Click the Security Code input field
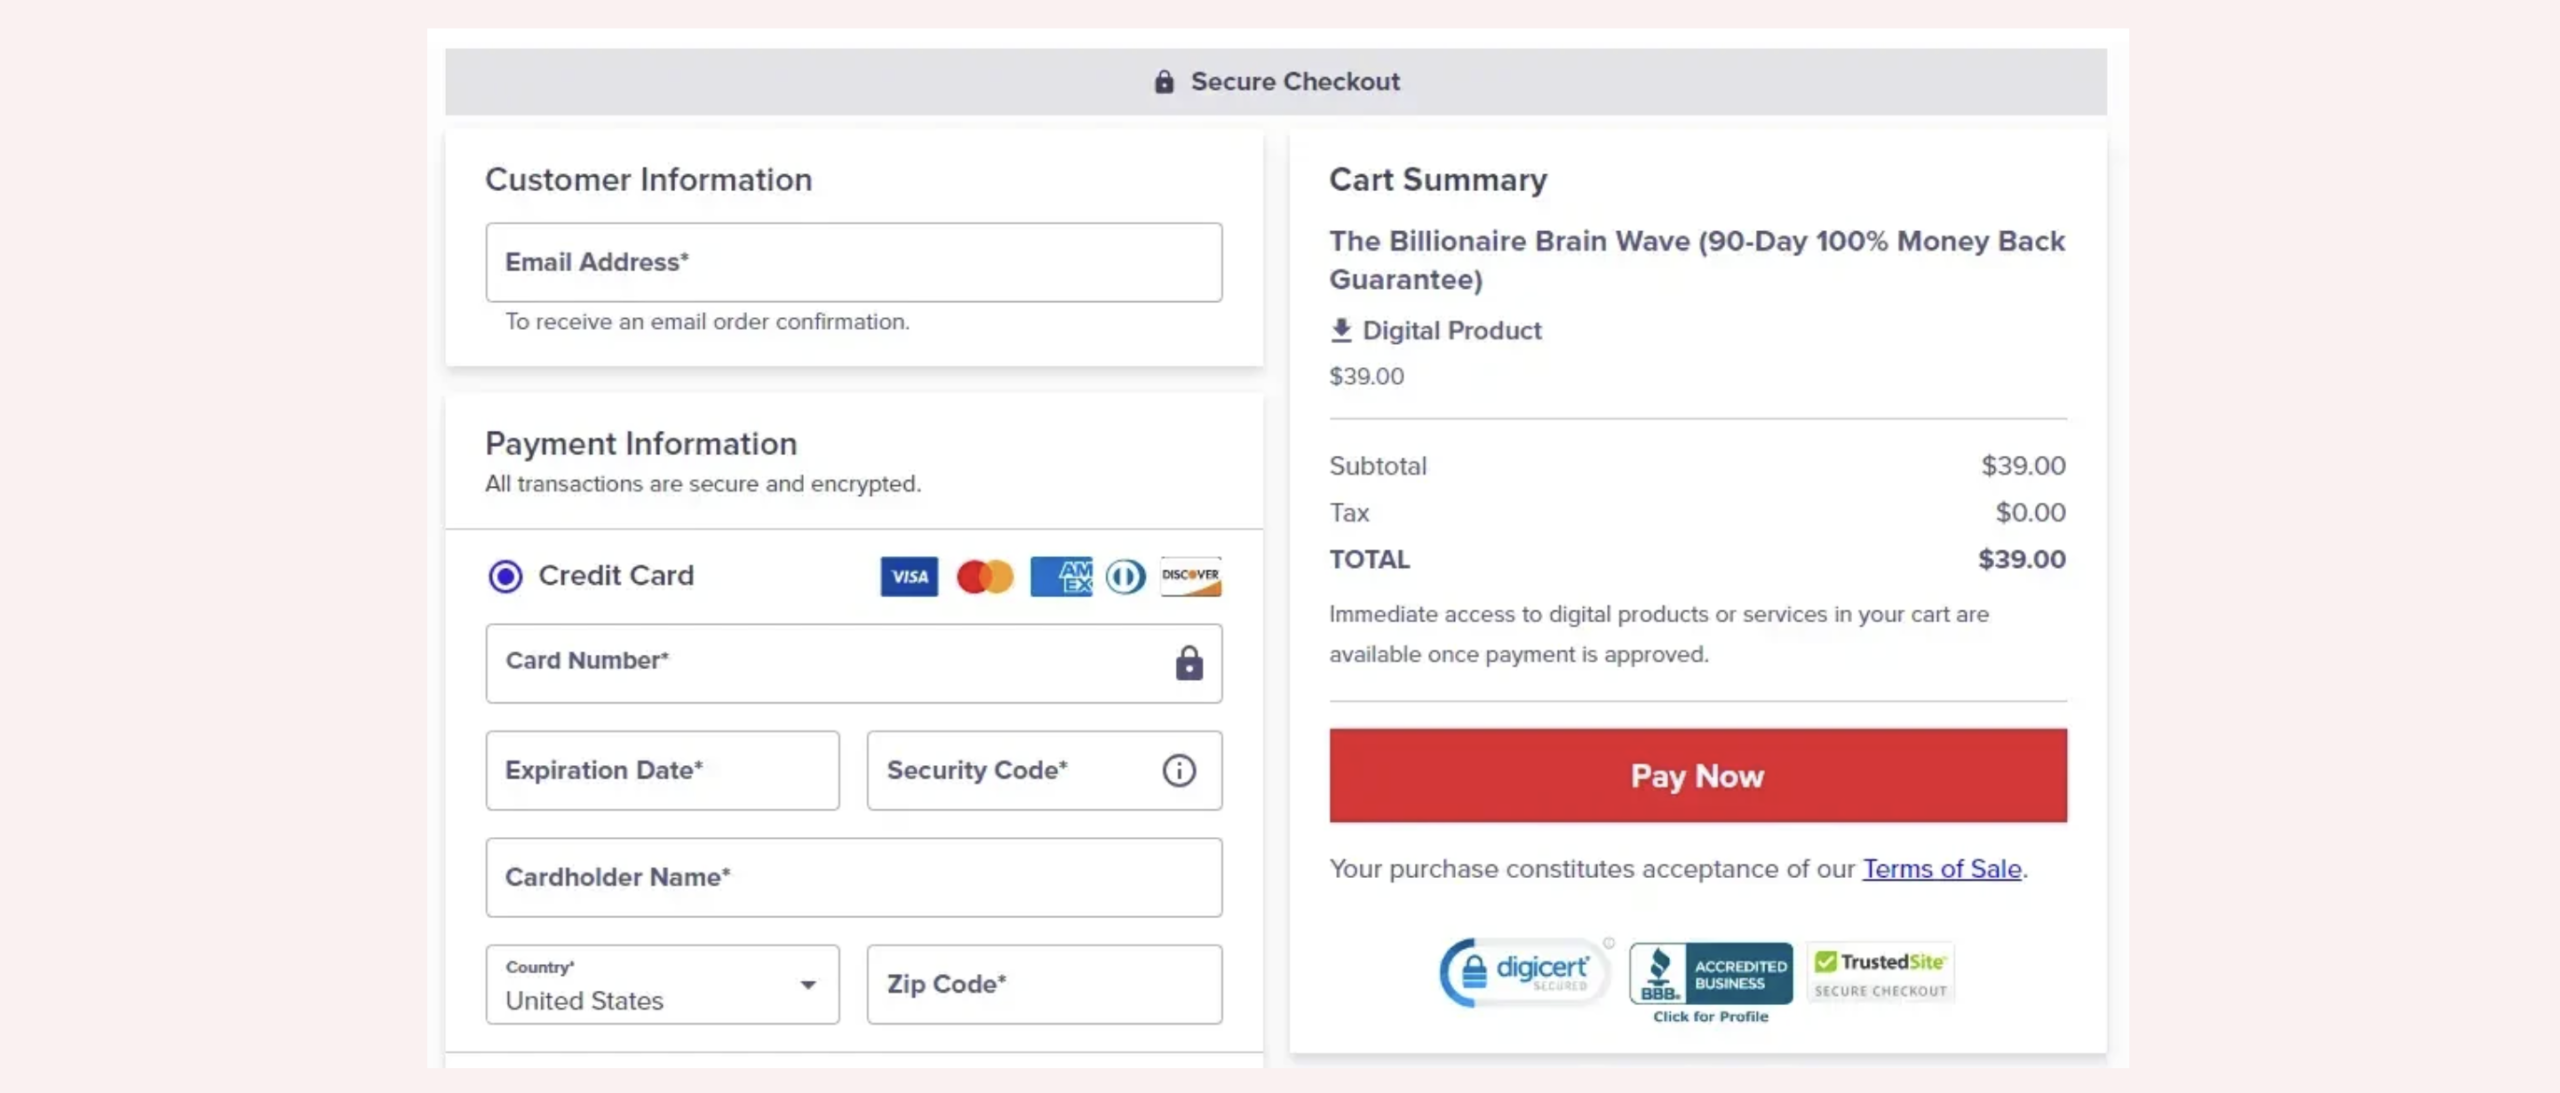2560x1093 pixels. pyautogui.click(x=1010, y=770)
